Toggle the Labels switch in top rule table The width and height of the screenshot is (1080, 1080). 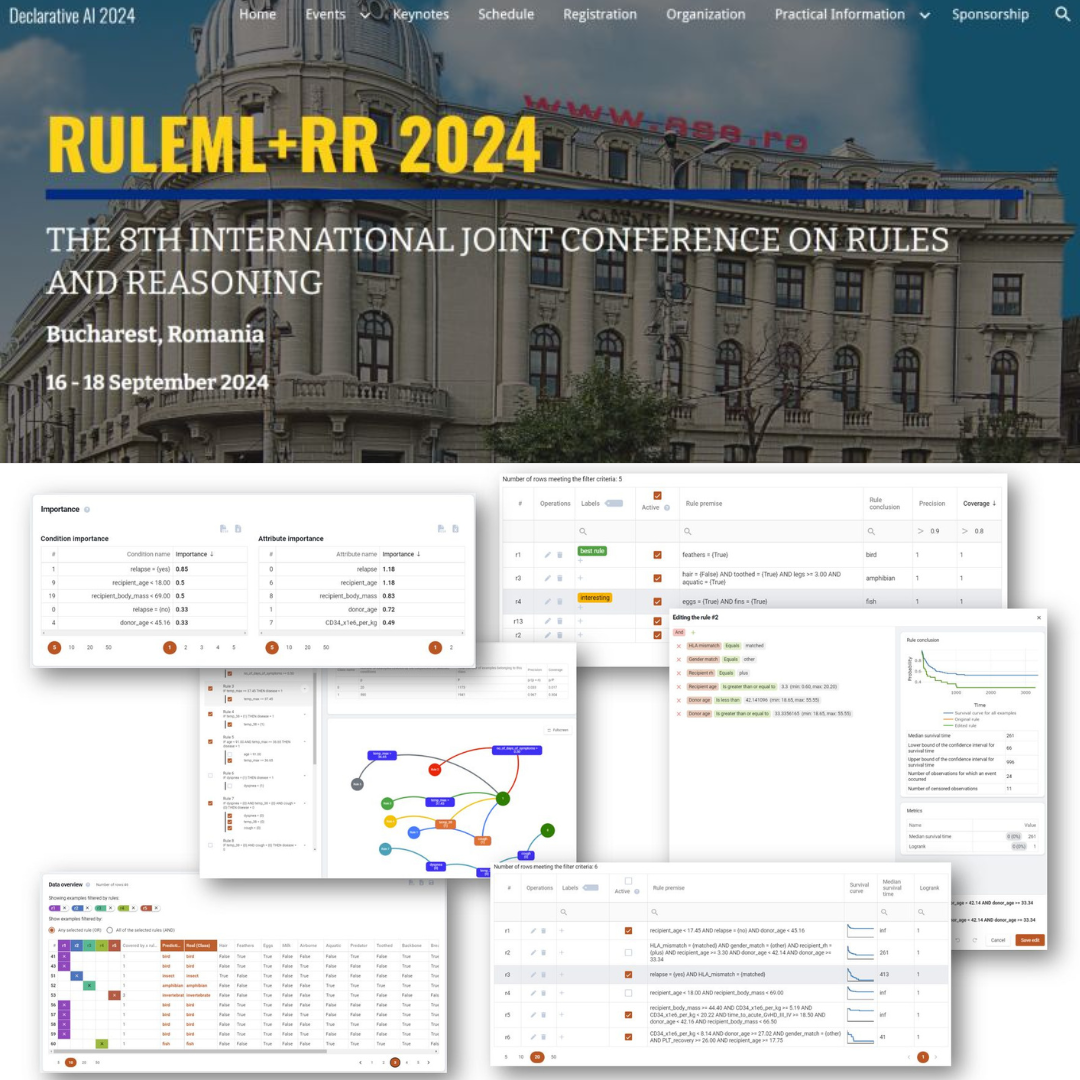[x=614, y=503]
